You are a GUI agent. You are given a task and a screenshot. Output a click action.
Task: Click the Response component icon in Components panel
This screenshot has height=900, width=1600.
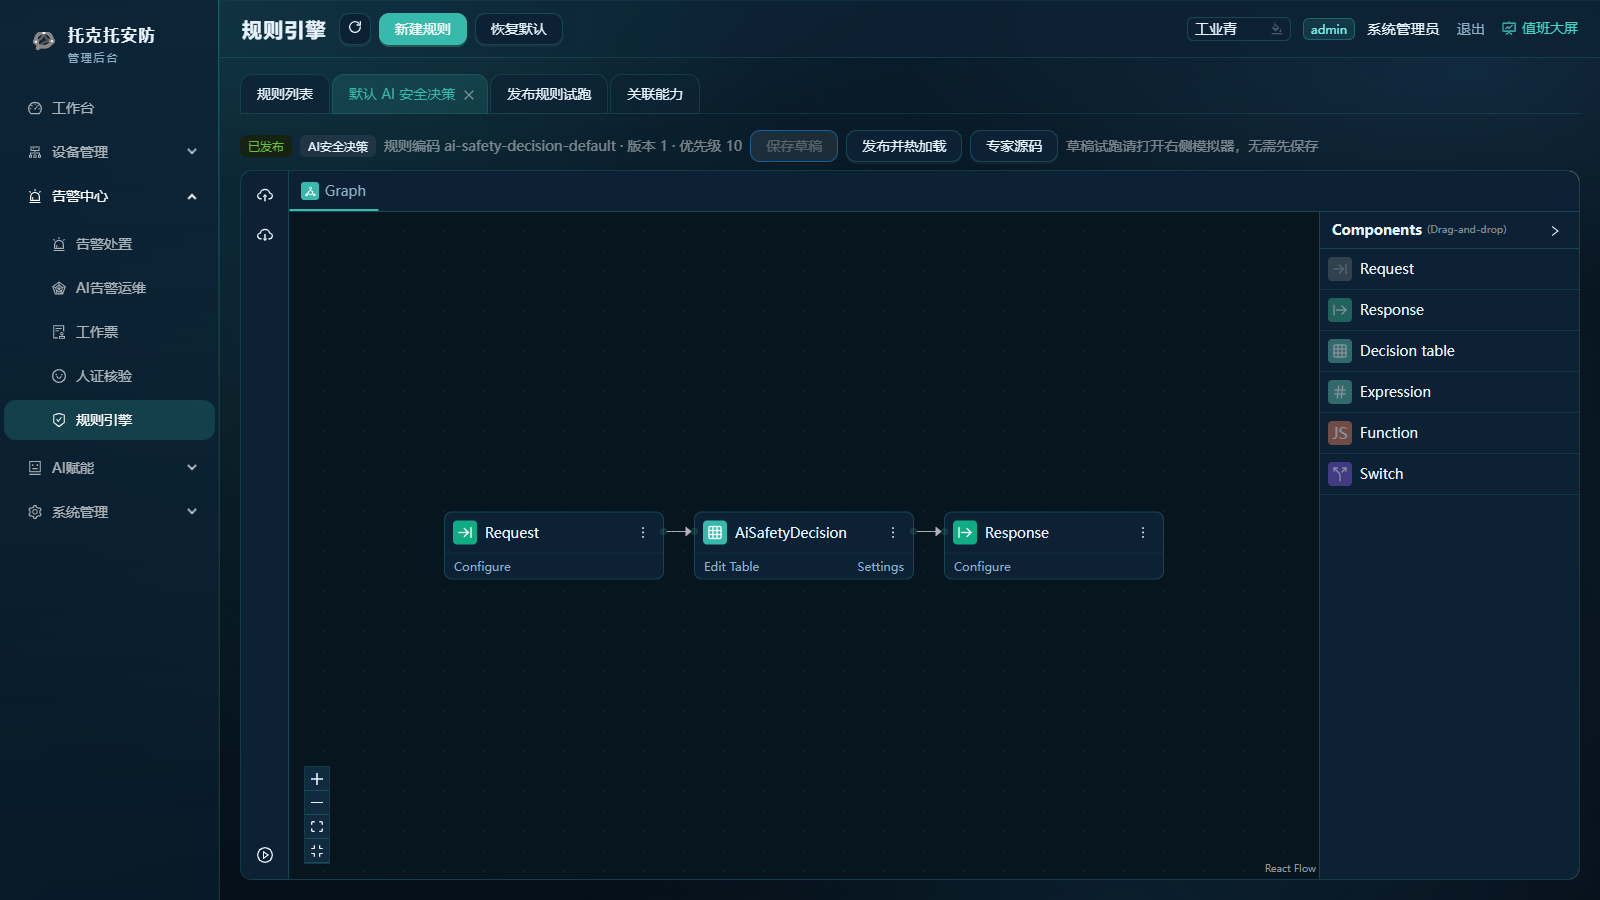[1340, 310]
